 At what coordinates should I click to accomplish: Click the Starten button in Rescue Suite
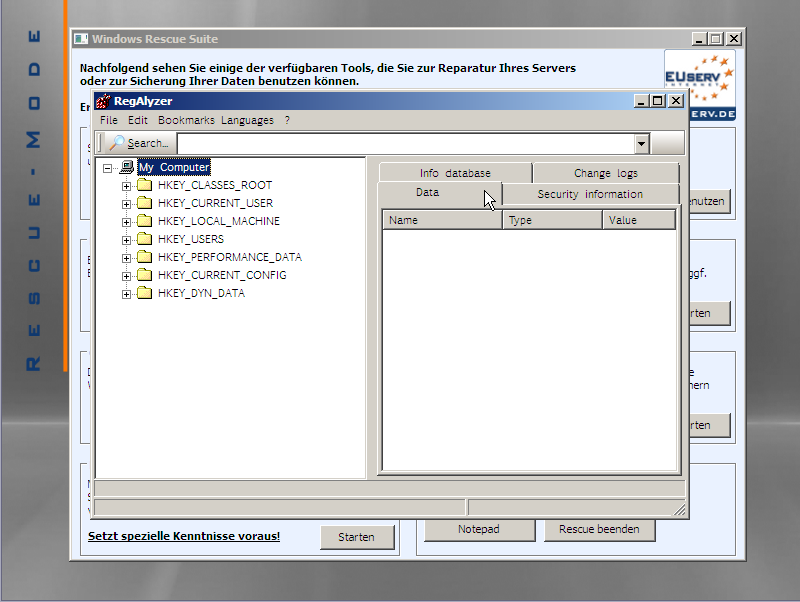[357, 537]
